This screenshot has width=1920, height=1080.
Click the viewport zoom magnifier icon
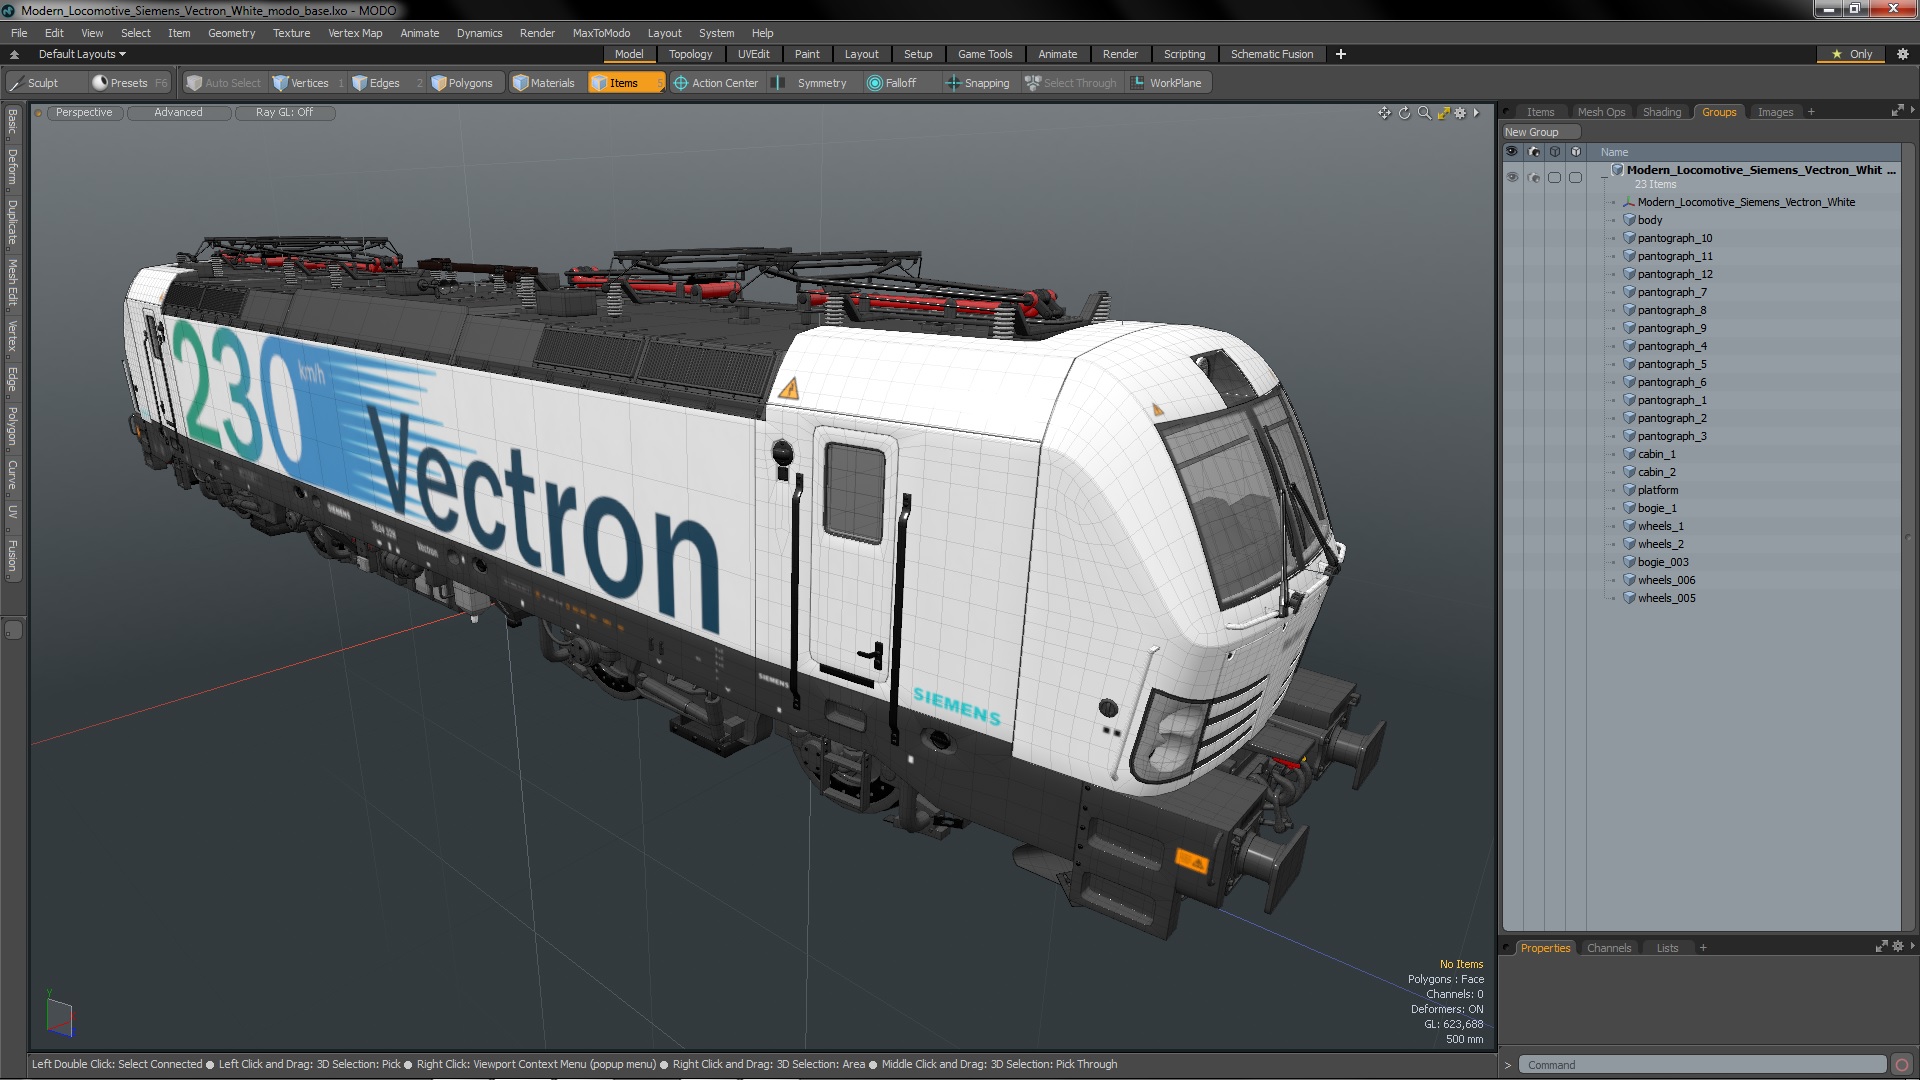click(1424, 113)
